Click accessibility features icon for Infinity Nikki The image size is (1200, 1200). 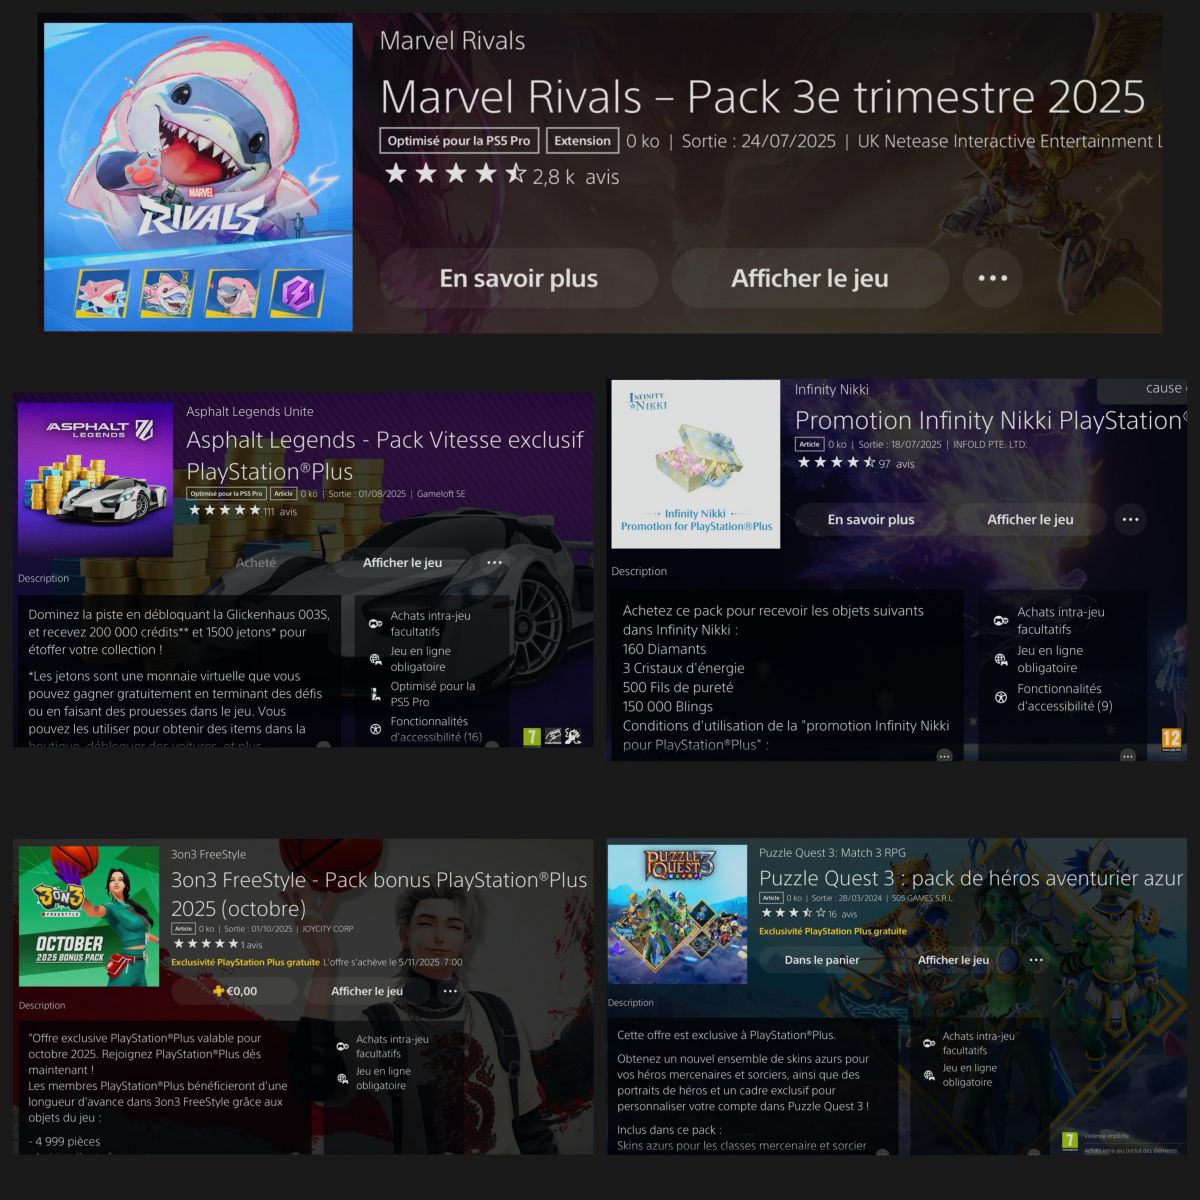tap(1001, 697)
